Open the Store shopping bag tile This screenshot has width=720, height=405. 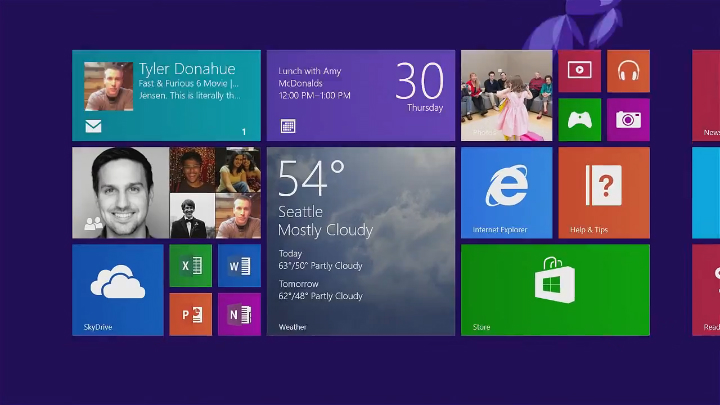click(555, 290)
